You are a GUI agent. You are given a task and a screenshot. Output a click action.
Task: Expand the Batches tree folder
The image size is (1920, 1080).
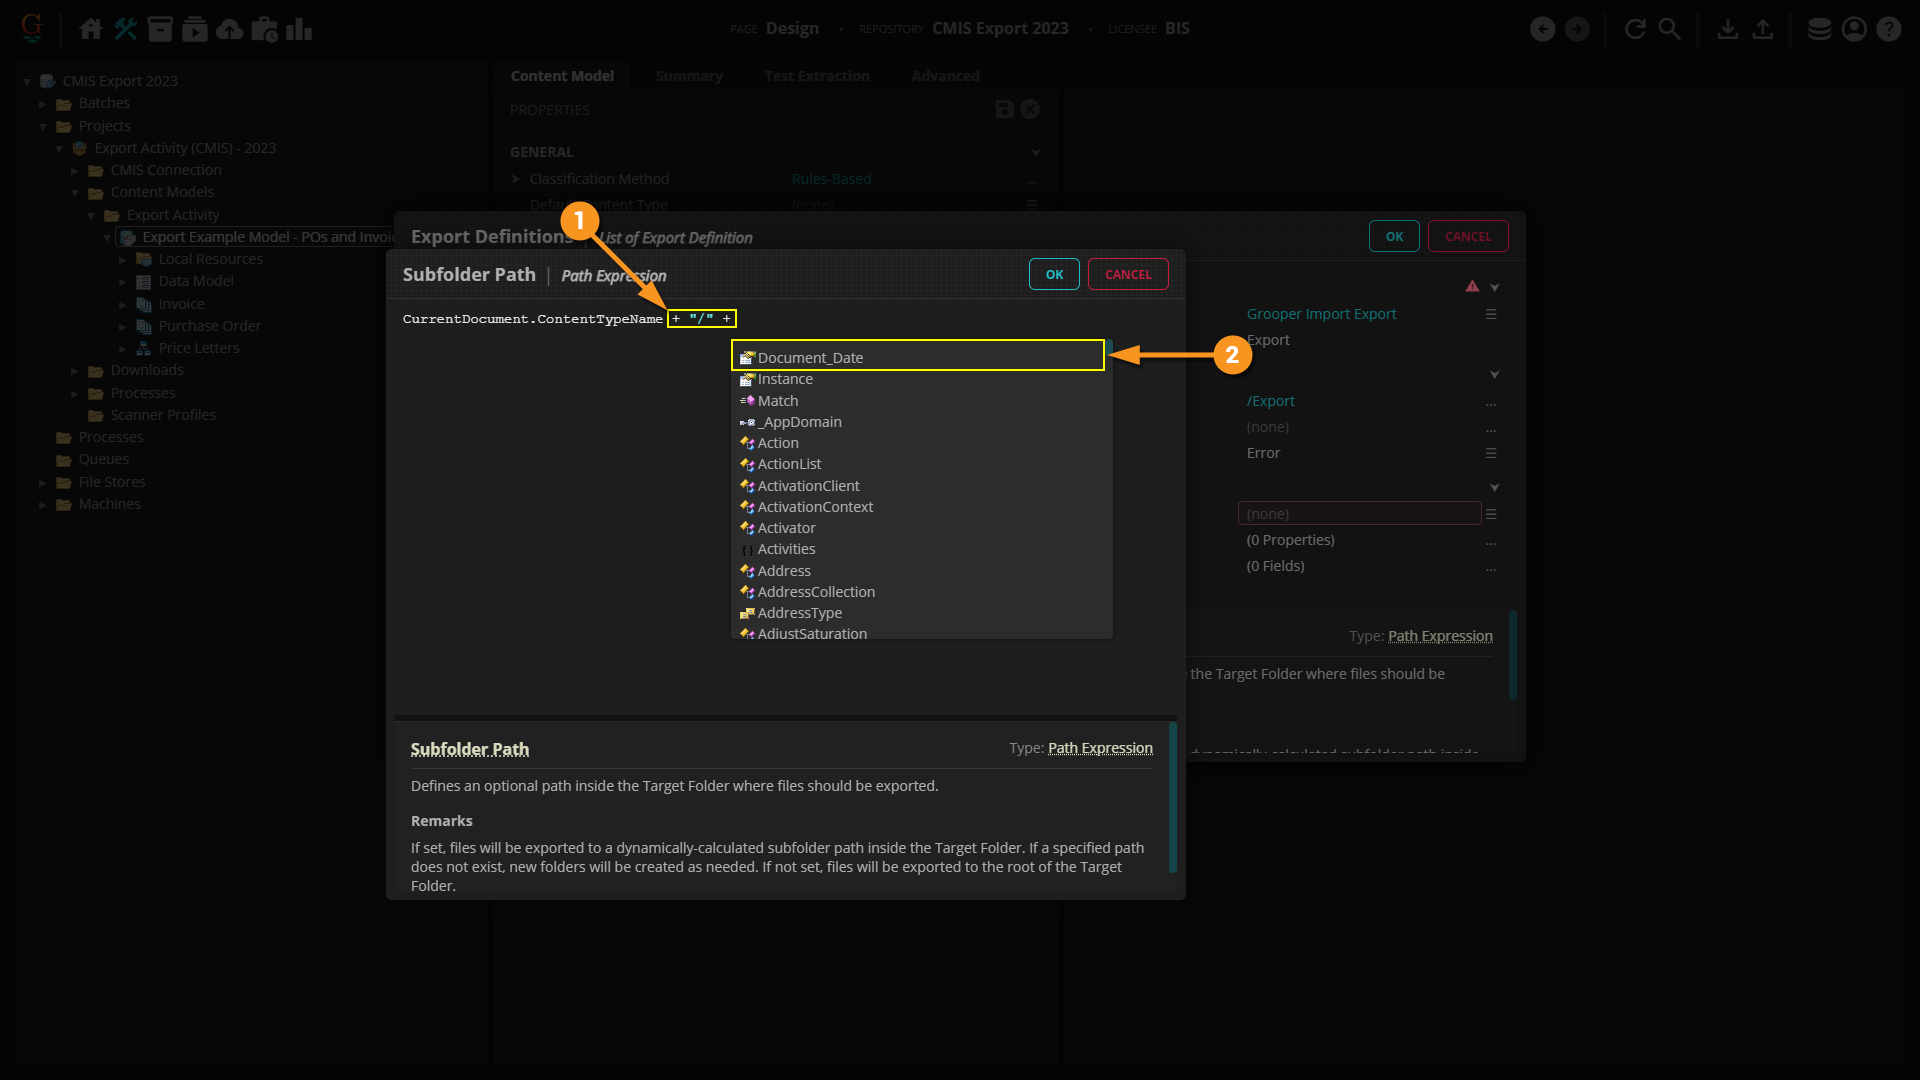pos(43,104)
